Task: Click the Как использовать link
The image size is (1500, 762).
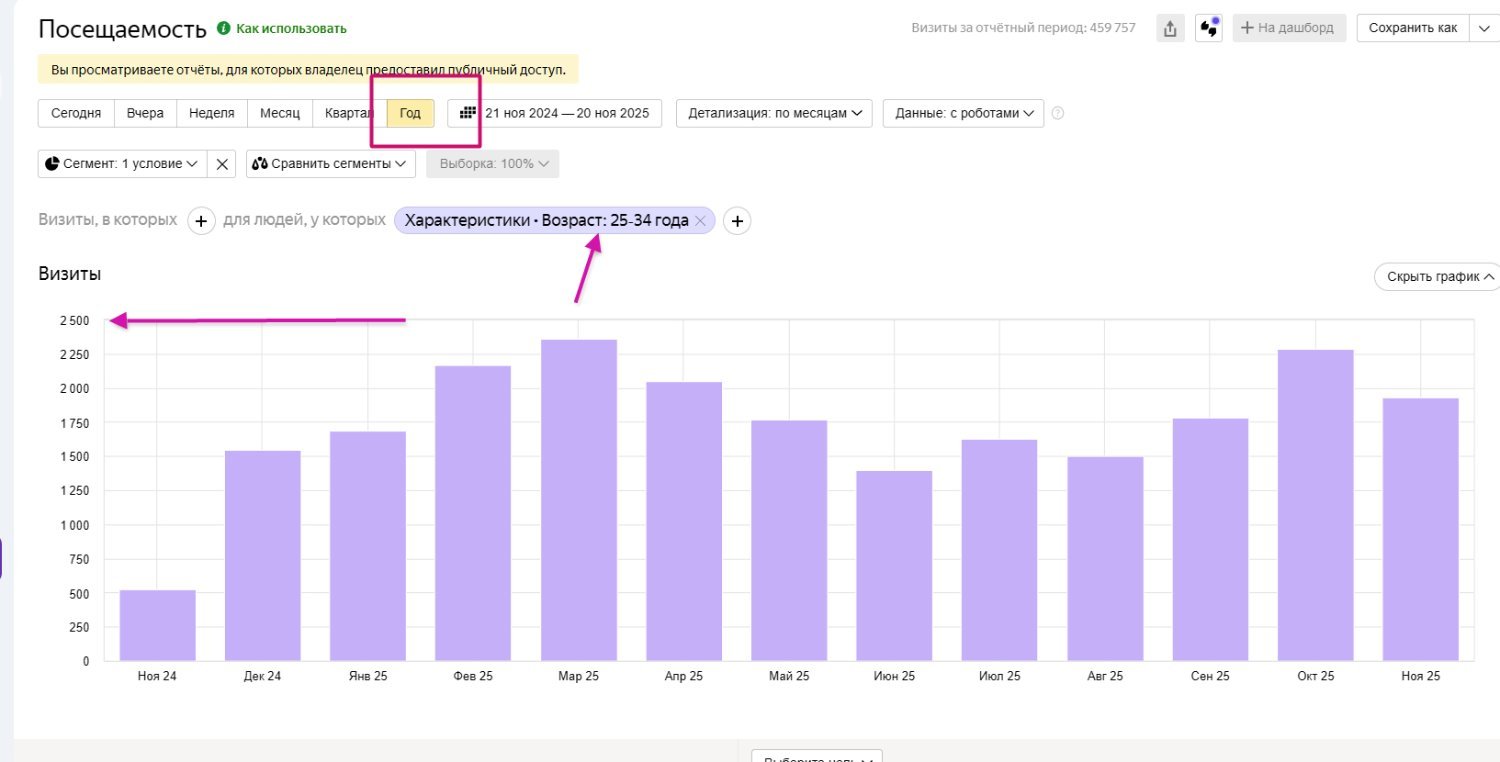Action: (x=291, y=28)
